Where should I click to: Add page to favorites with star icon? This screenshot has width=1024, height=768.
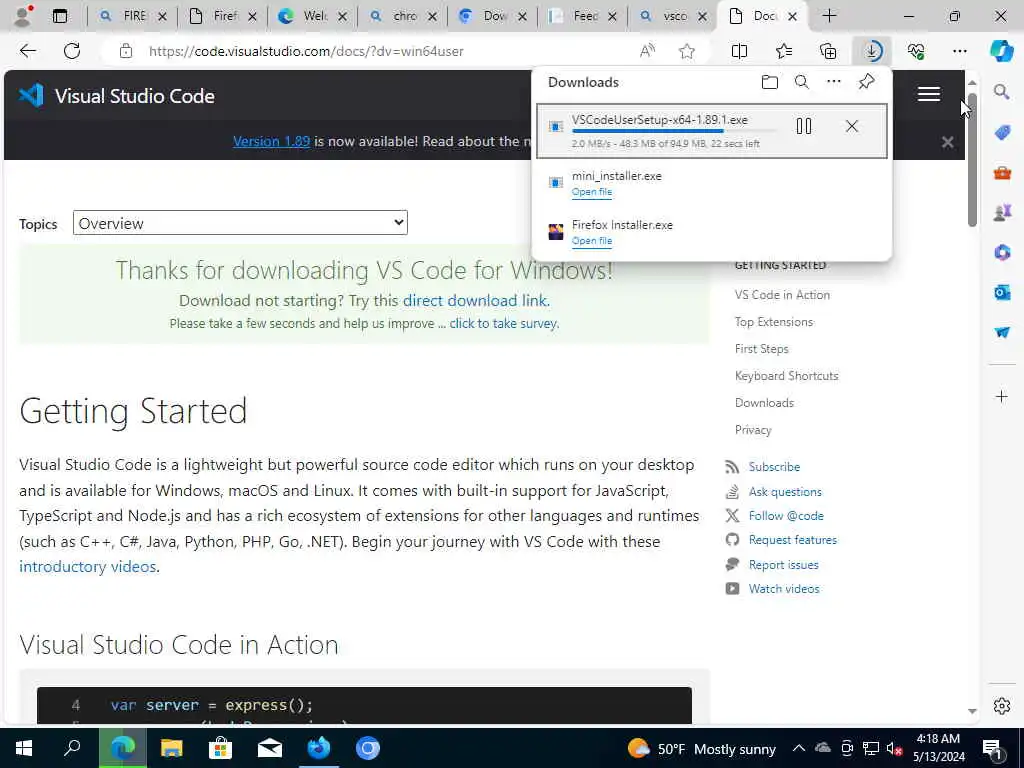pos(686,51)
